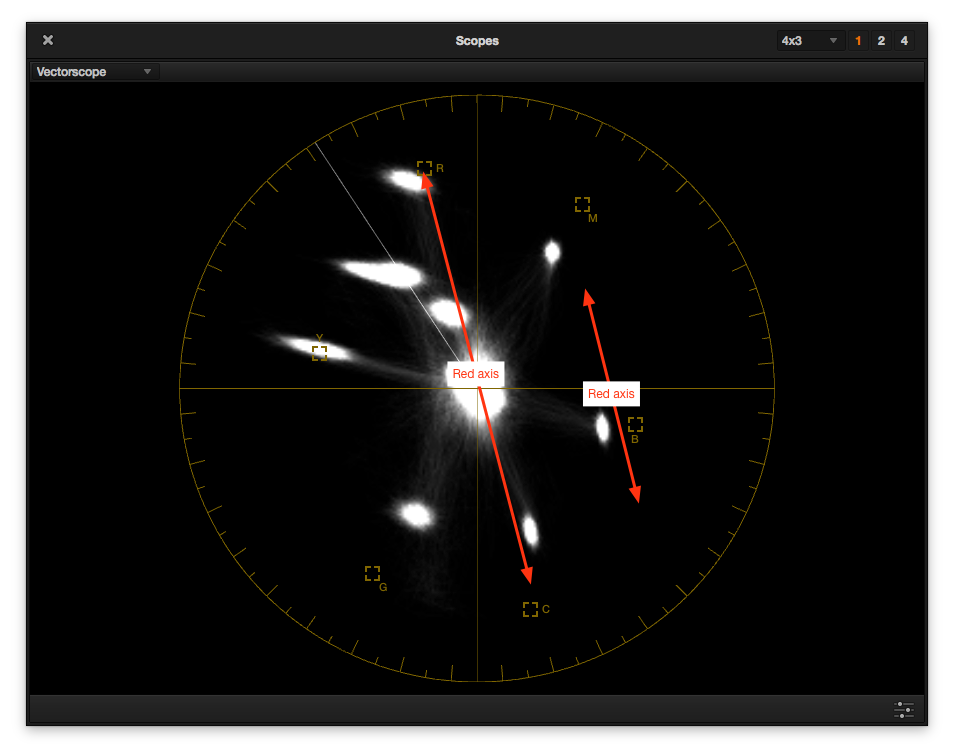Image resolution: width=954 pixels, height=756 pixels.
Task: Enable the two-scope layout (2)
Action: (881, 41)
